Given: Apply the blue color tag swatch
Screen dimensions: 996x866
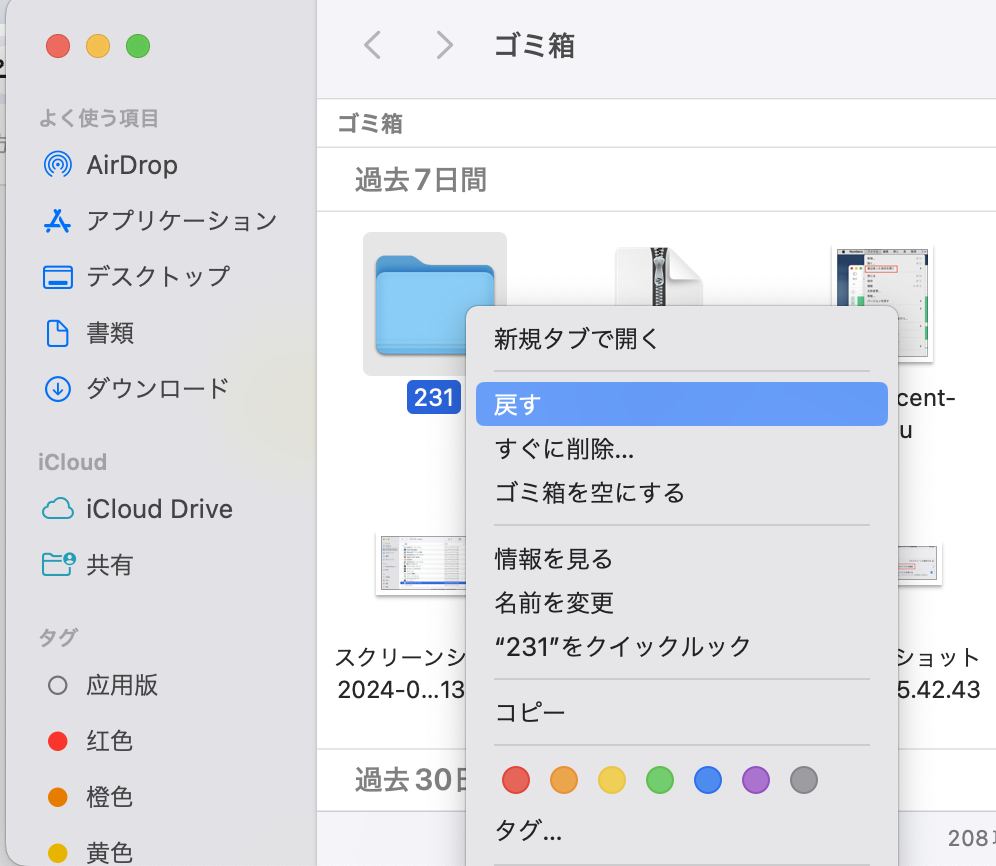Looking at the screenshot, I should pyautogui.click(x=708, y=779).
